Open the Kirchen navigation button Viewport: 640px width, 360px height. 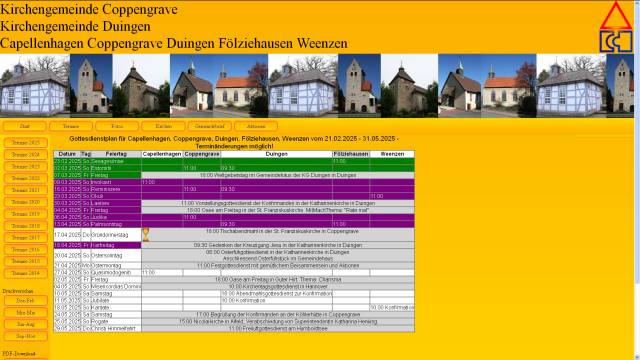click(x=163, y=126)
